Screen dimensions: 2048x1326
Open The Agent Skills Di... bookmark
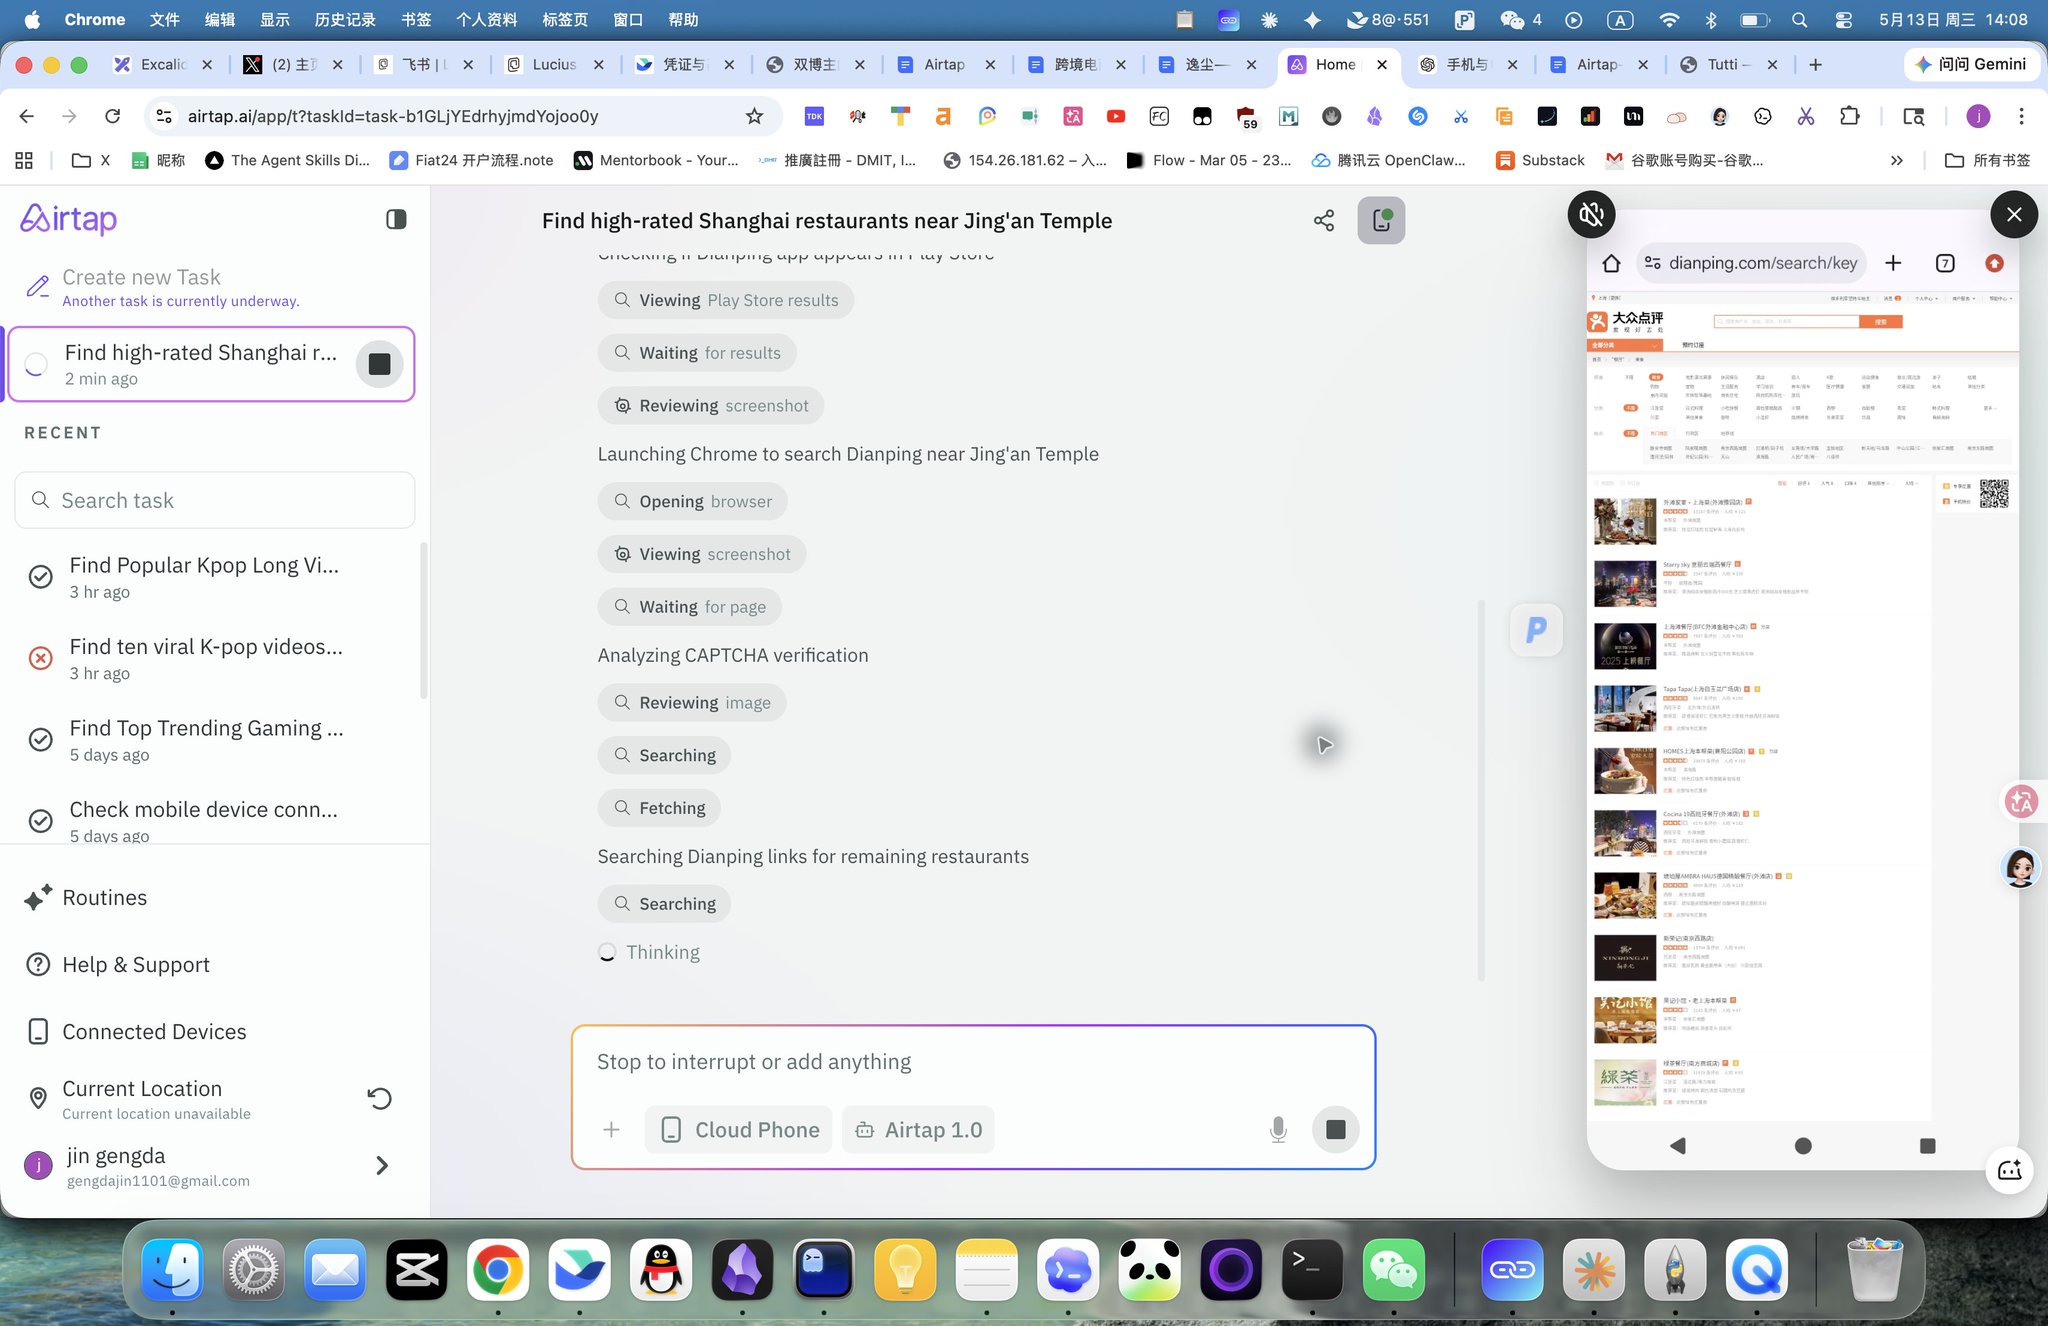(287, 160)
